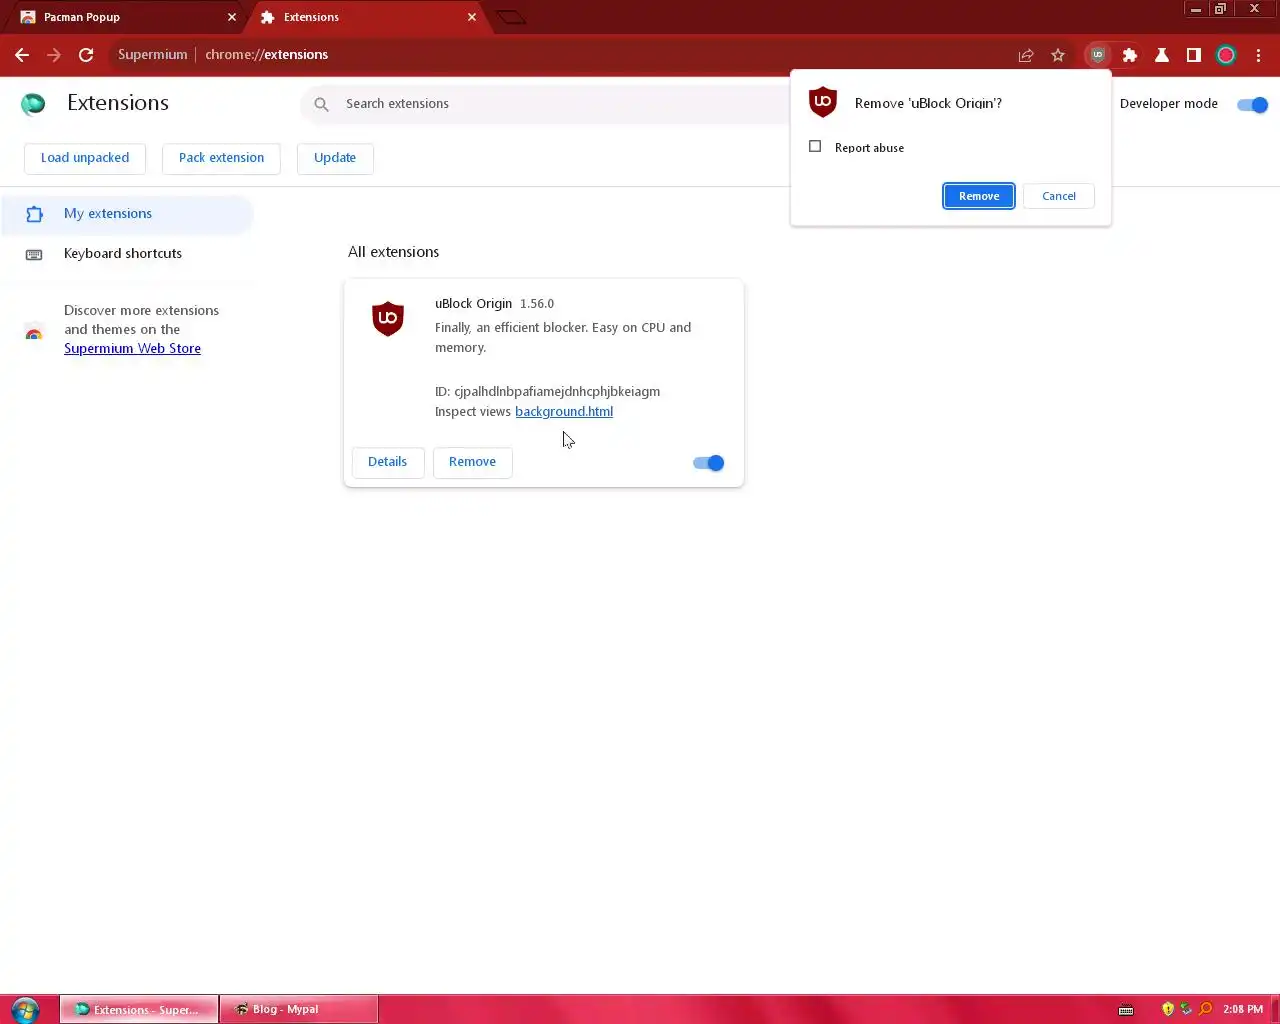This screenshot has height=1024, width=1280.
Task: Open the profile avatar menu
Action: tap(1226, 55)
